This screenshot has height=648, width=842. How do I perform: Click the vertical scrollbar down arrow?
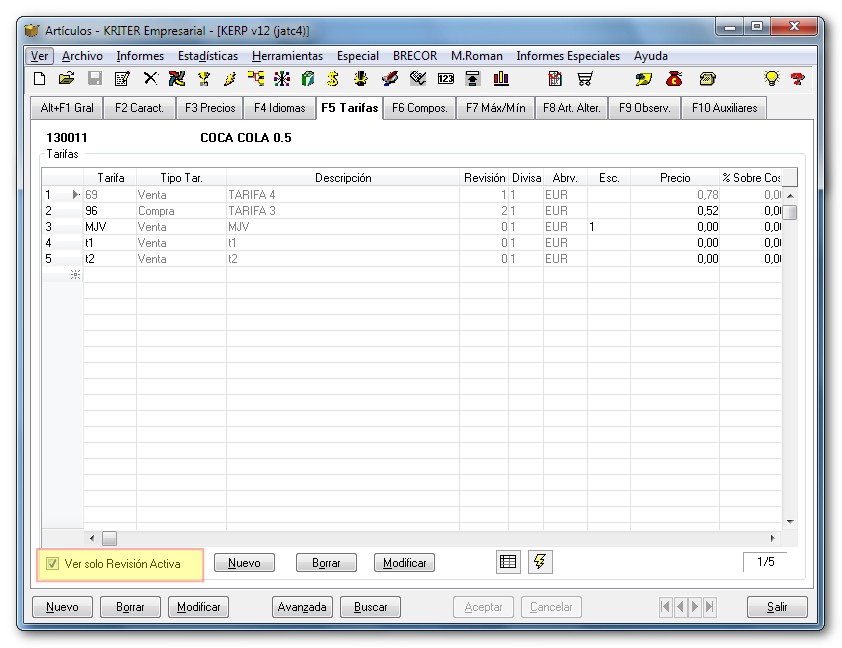click(790, 521)
